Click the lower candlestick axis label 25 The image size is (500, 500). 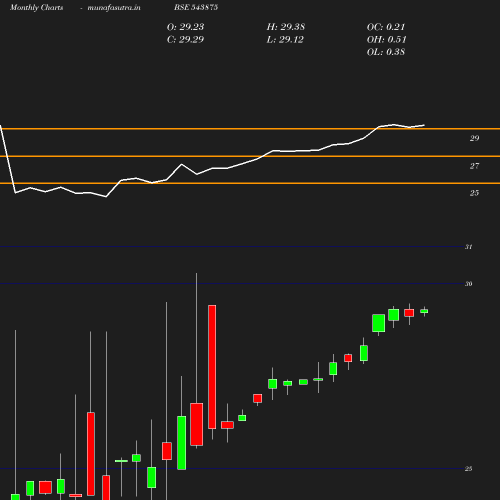coord(468,469)
